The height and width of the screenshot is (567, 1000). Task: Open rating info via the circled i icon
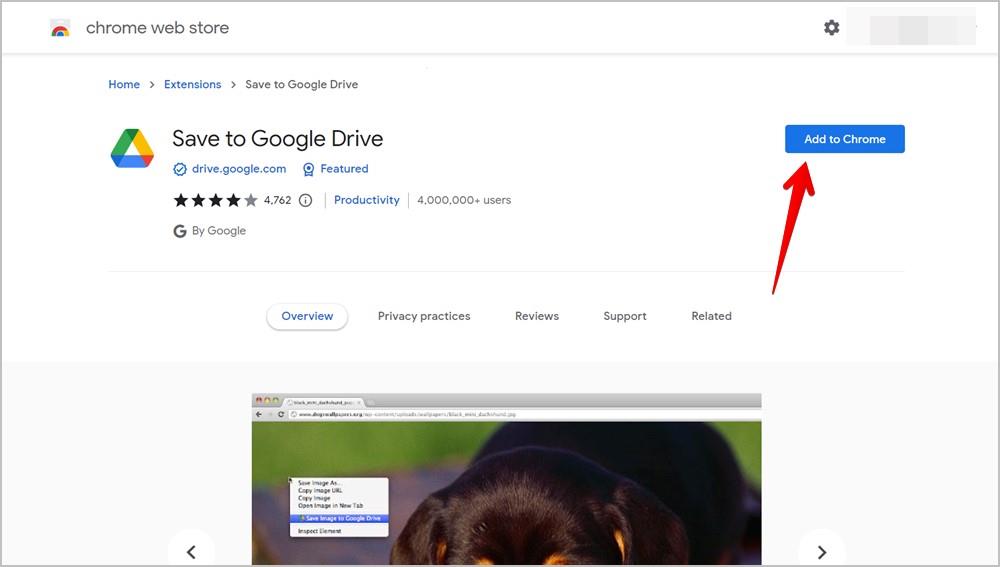point(305,200)
